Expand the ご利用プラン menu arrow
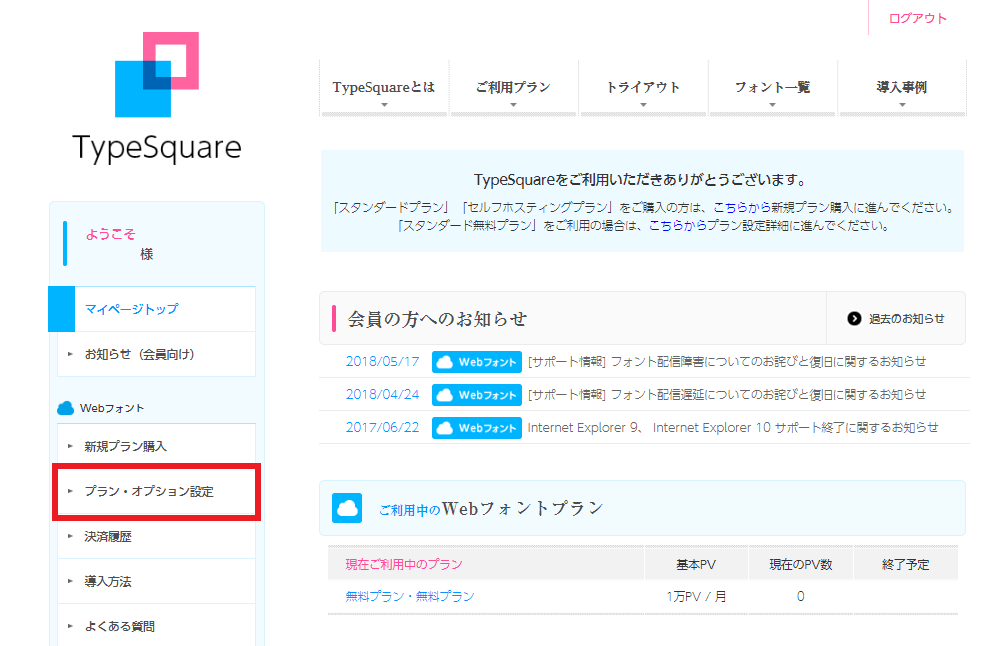 513,105
